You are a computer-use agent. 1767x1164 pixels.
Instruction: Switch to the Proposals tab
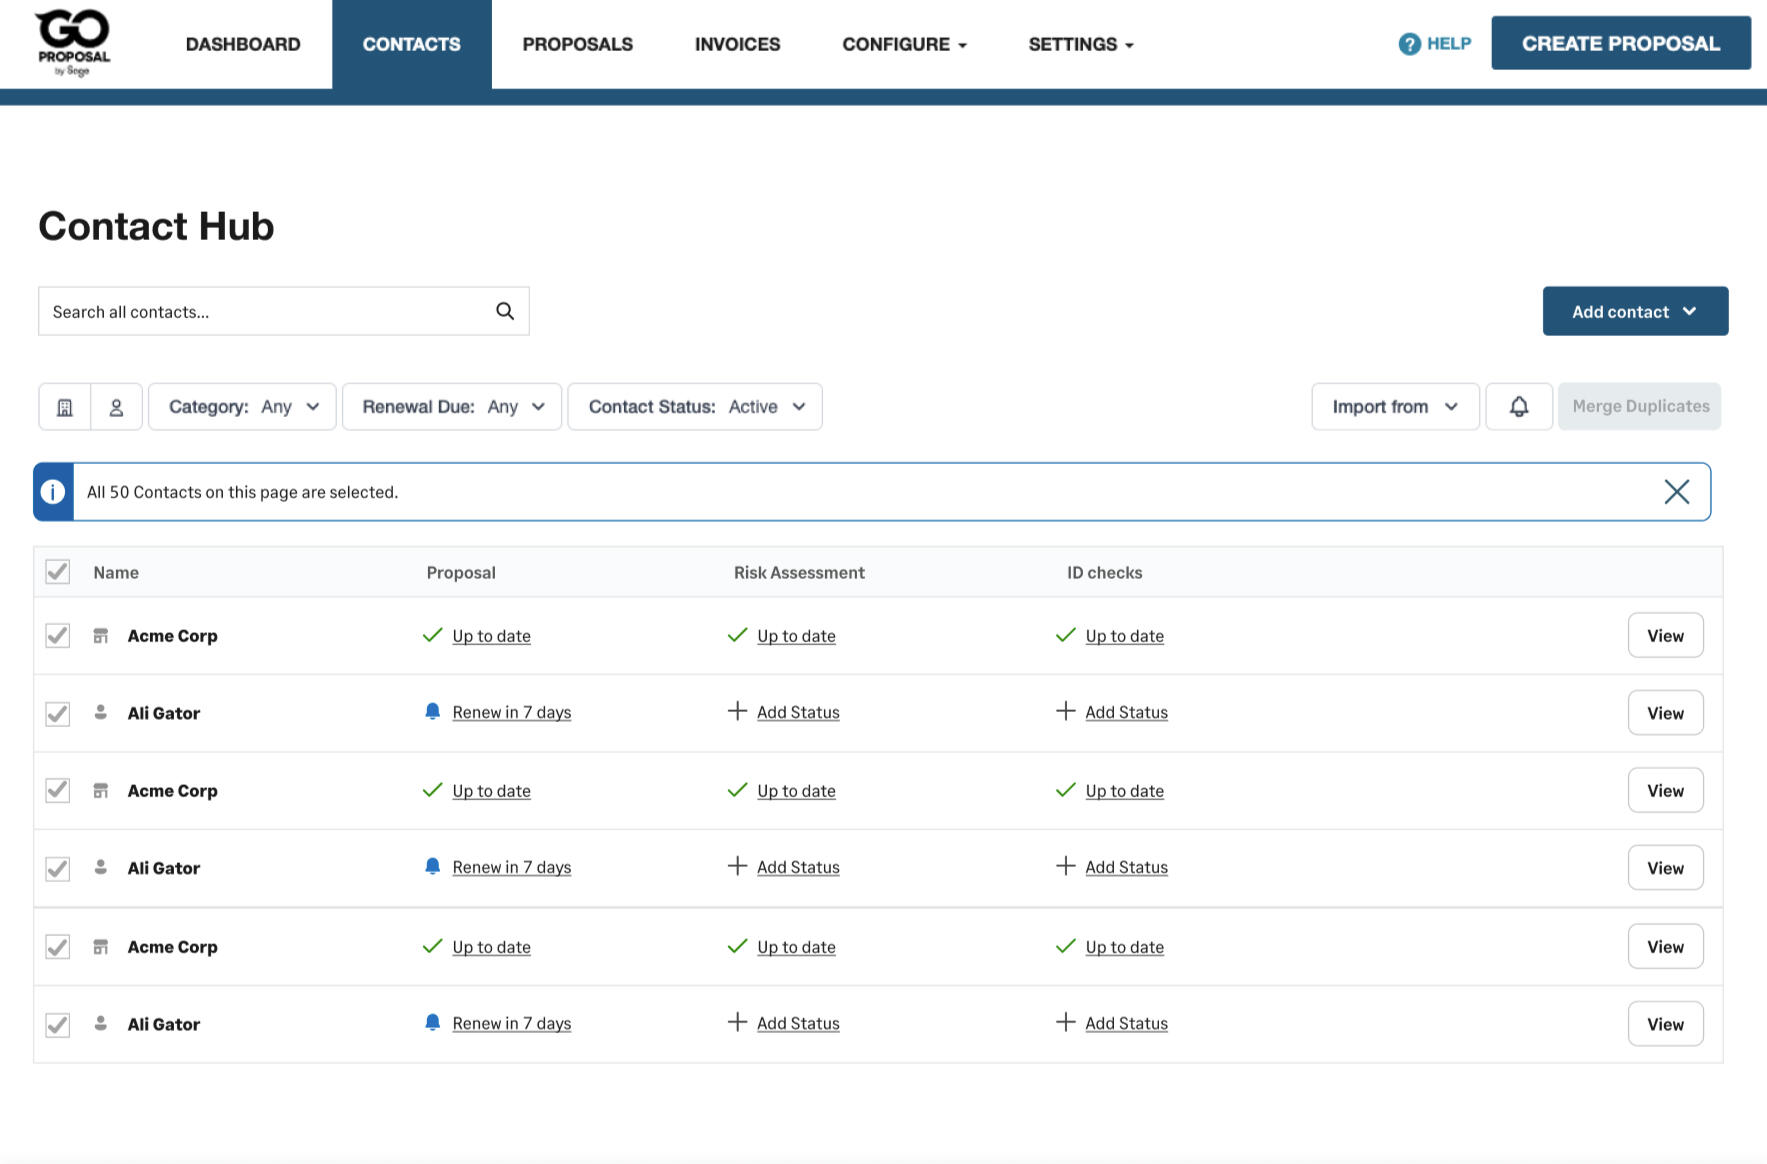point(577,44)
